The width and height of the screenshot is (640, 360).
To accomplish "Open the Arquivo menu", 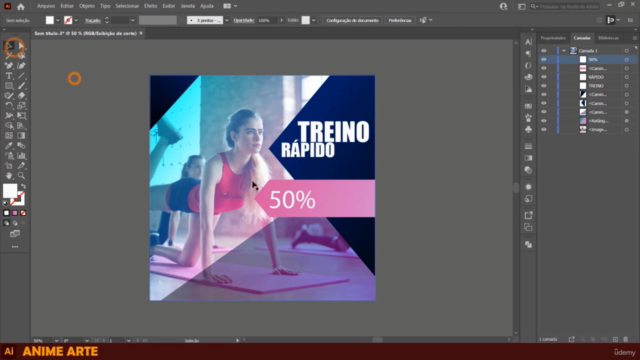I will point(46,6).
